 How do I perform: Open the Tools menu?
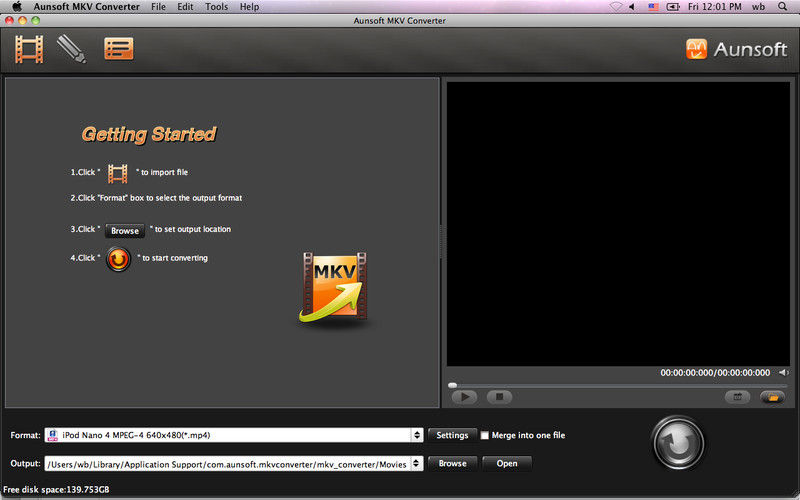coord(216,7)
